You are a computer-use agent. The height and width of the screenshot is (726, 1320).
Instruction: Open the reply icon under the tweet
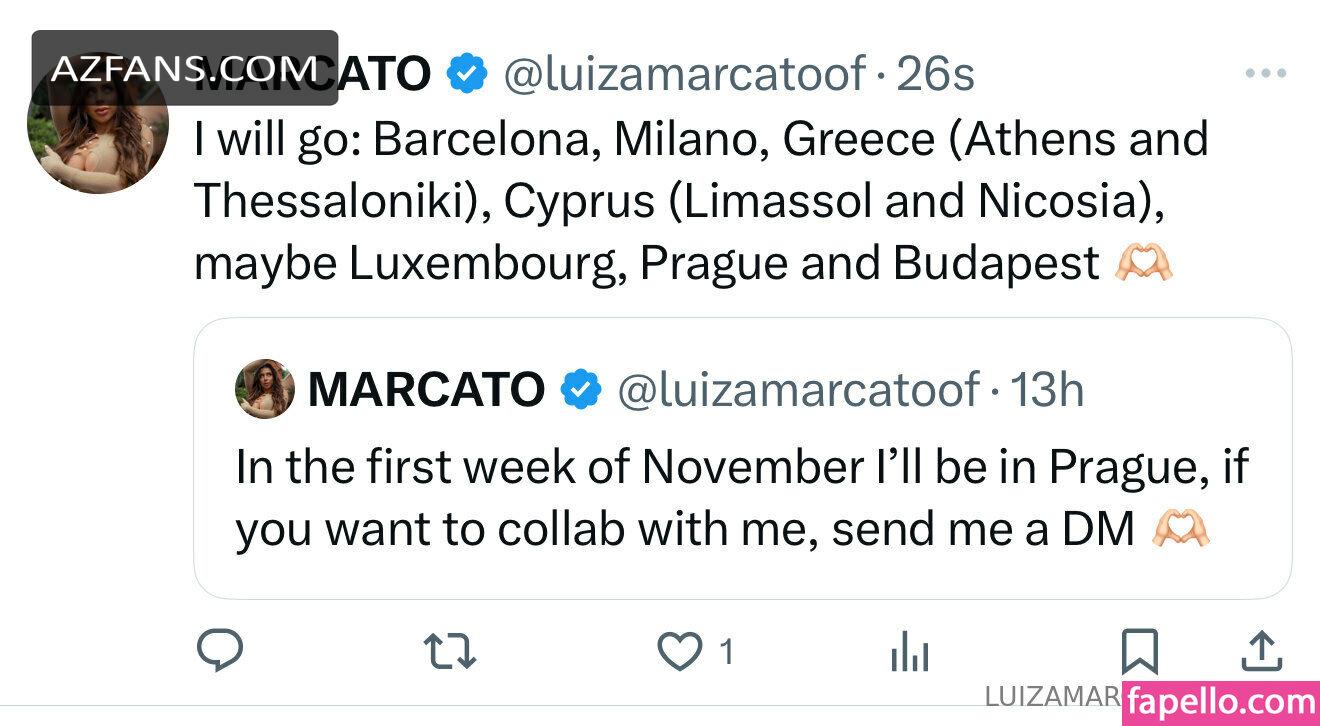tap(219, 653)
